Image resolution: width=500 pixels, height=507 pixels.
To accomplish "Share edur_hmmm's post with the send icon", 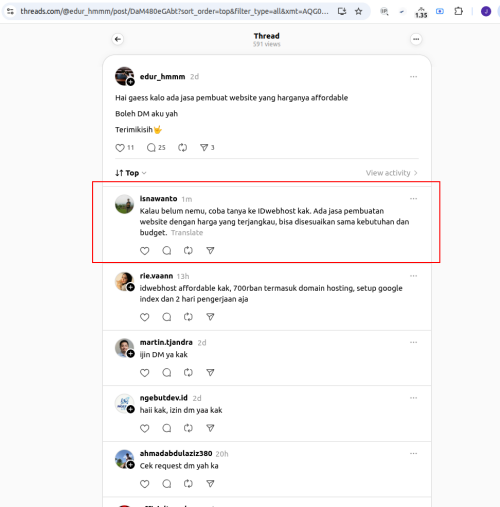I will (x=204, y=148).
